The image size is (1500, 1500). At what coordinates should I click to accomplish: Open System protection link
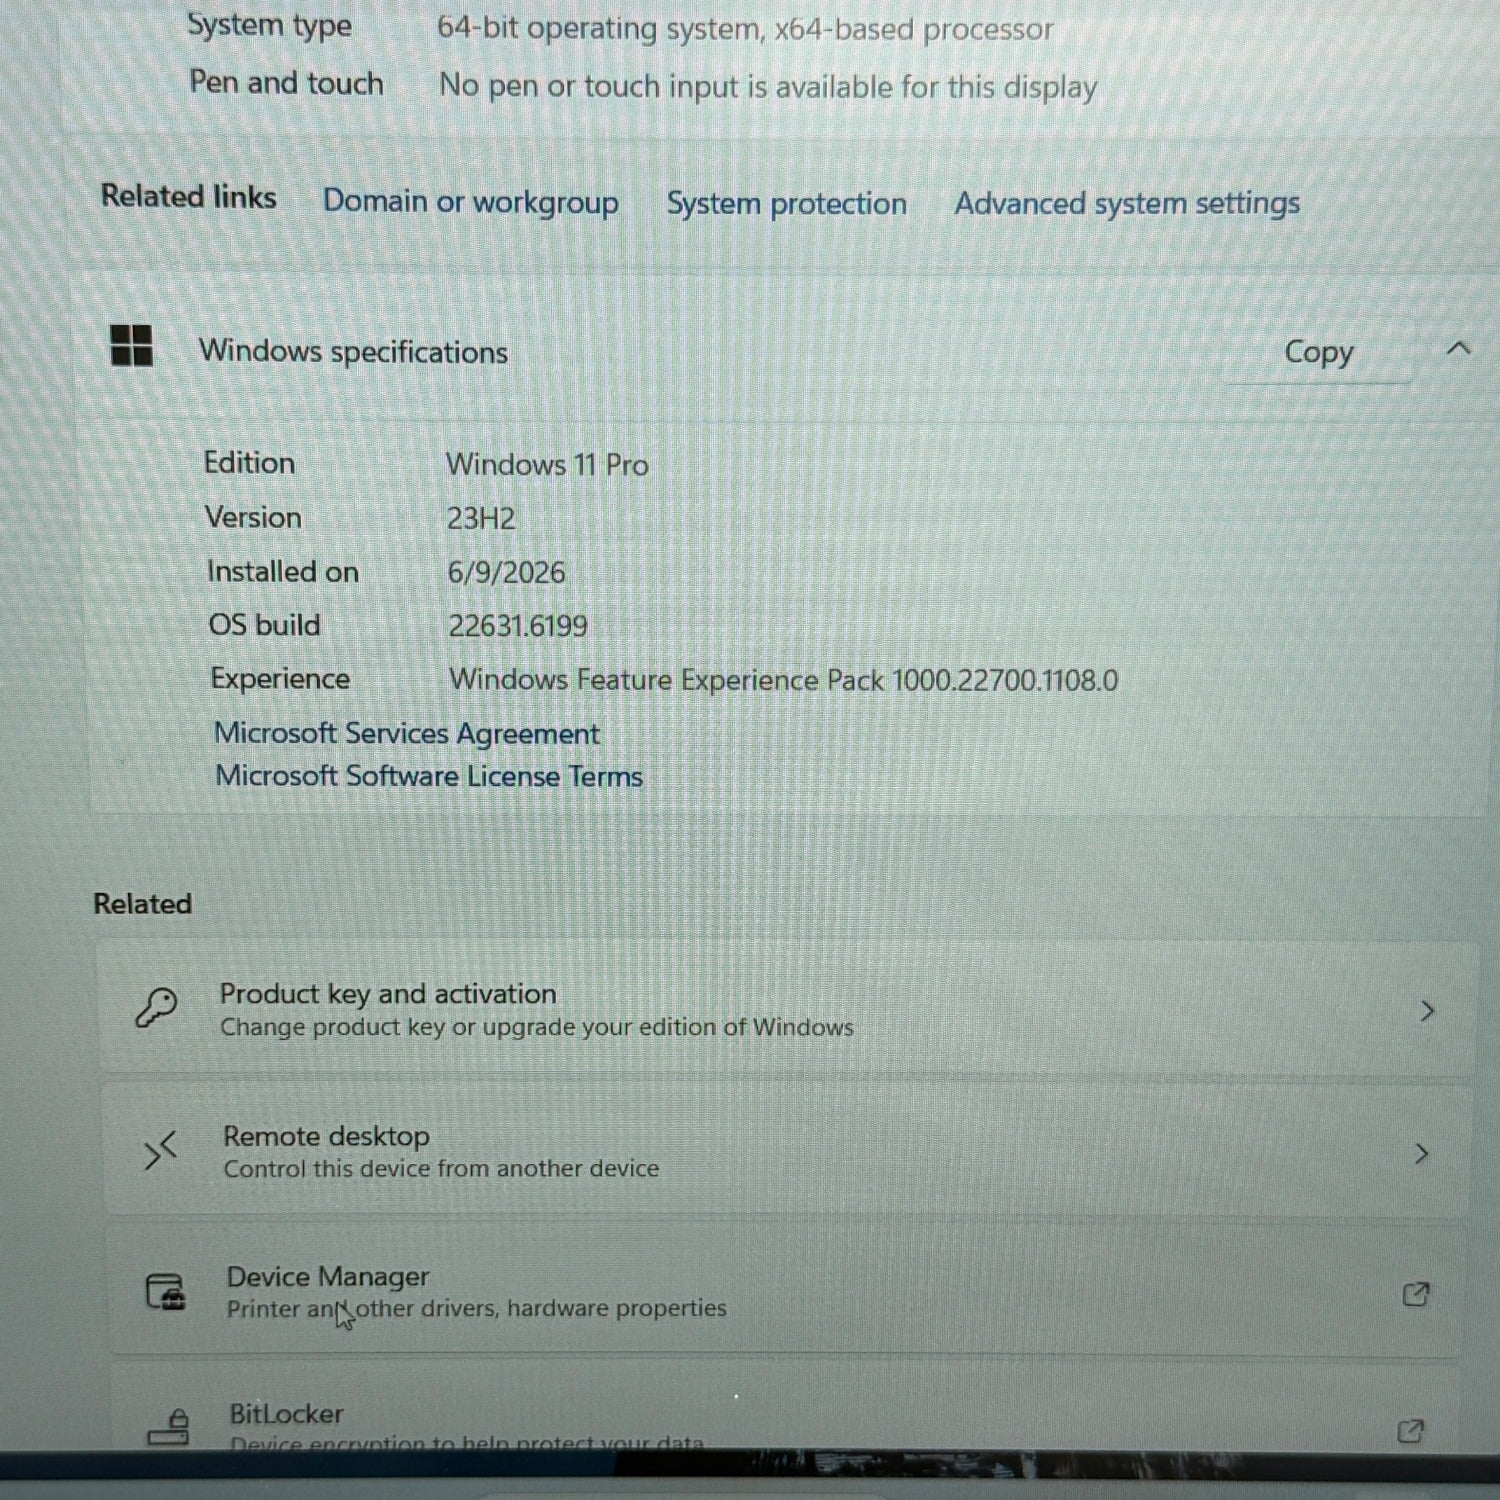pyautogui.click(x=787, y=204)
